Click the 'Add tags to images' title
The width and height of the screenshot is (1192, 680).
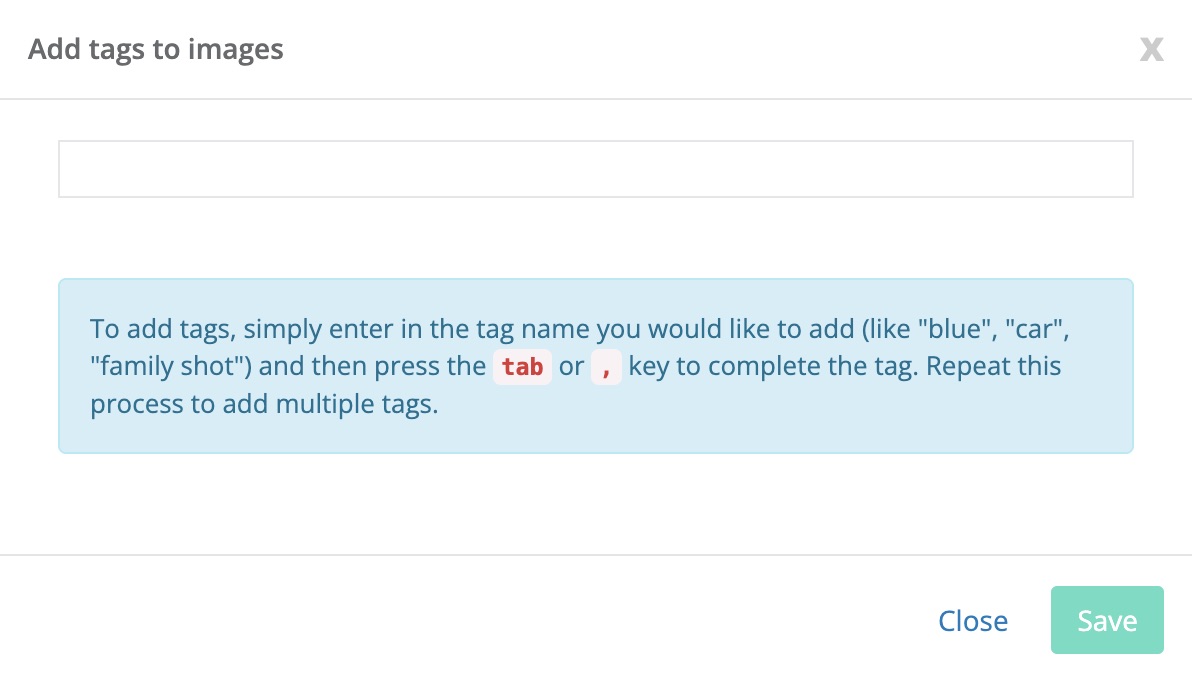pos(156,49)
